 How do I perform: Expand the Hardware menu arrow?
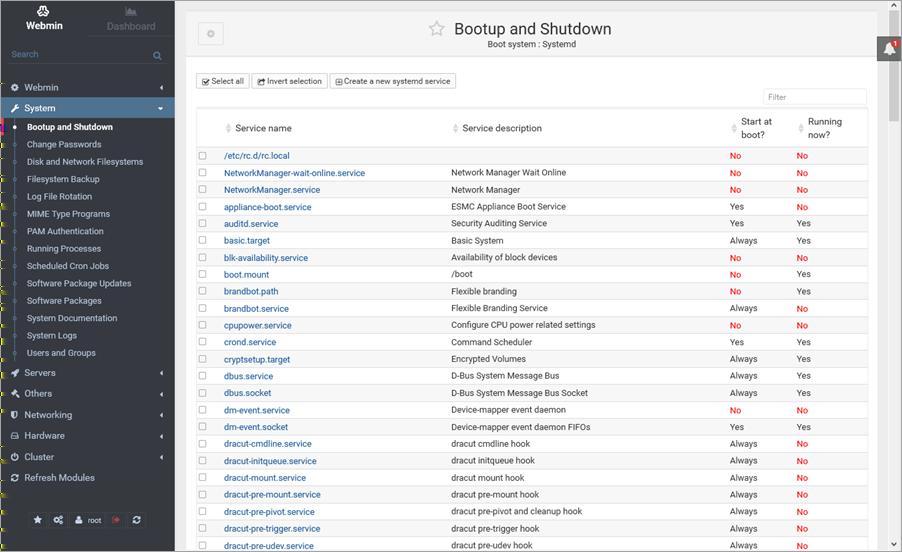(162, 436)
